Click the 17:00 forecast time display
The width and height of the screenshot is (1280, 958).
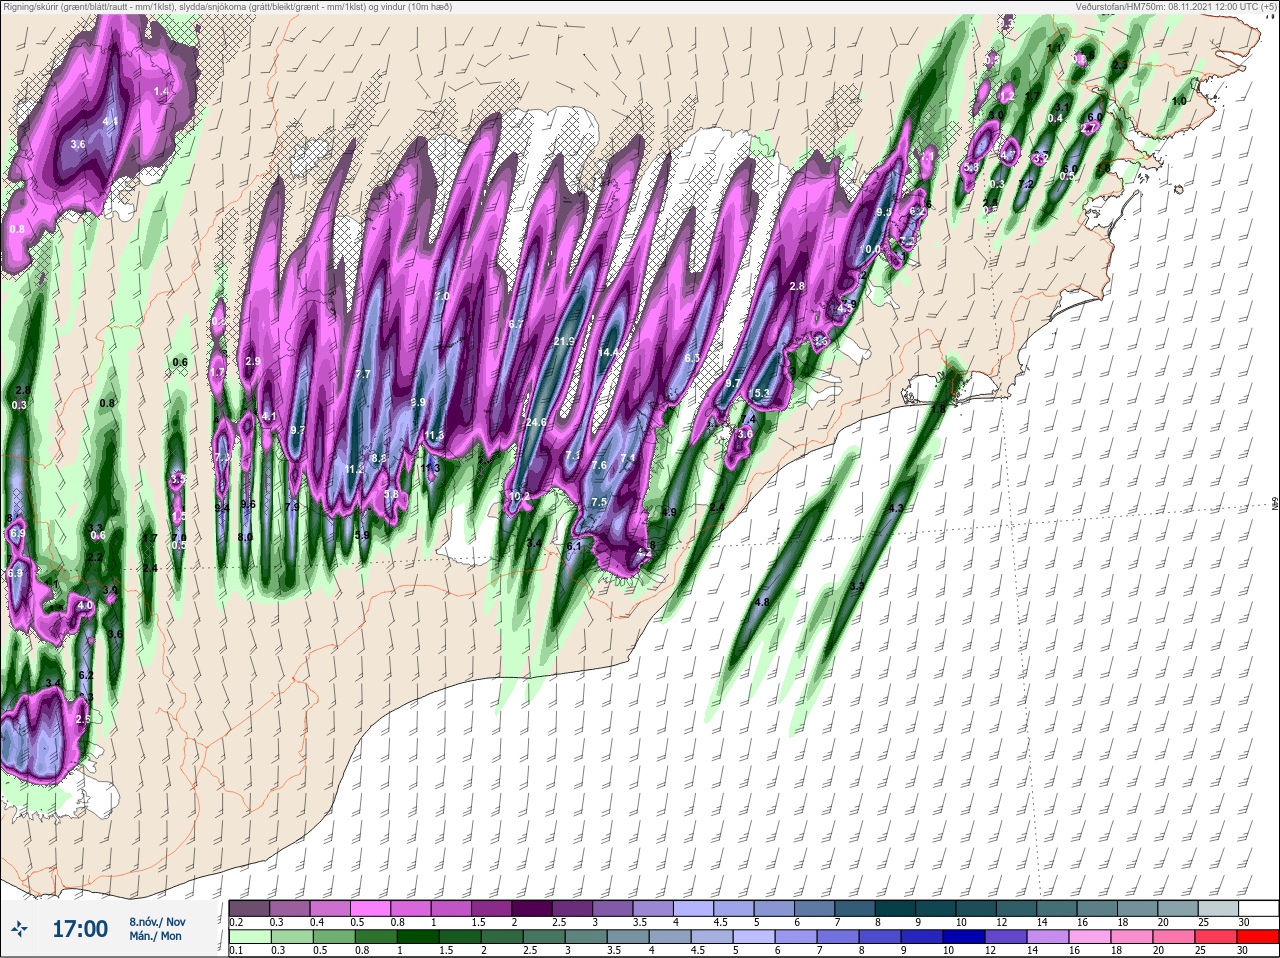(80, 930)
